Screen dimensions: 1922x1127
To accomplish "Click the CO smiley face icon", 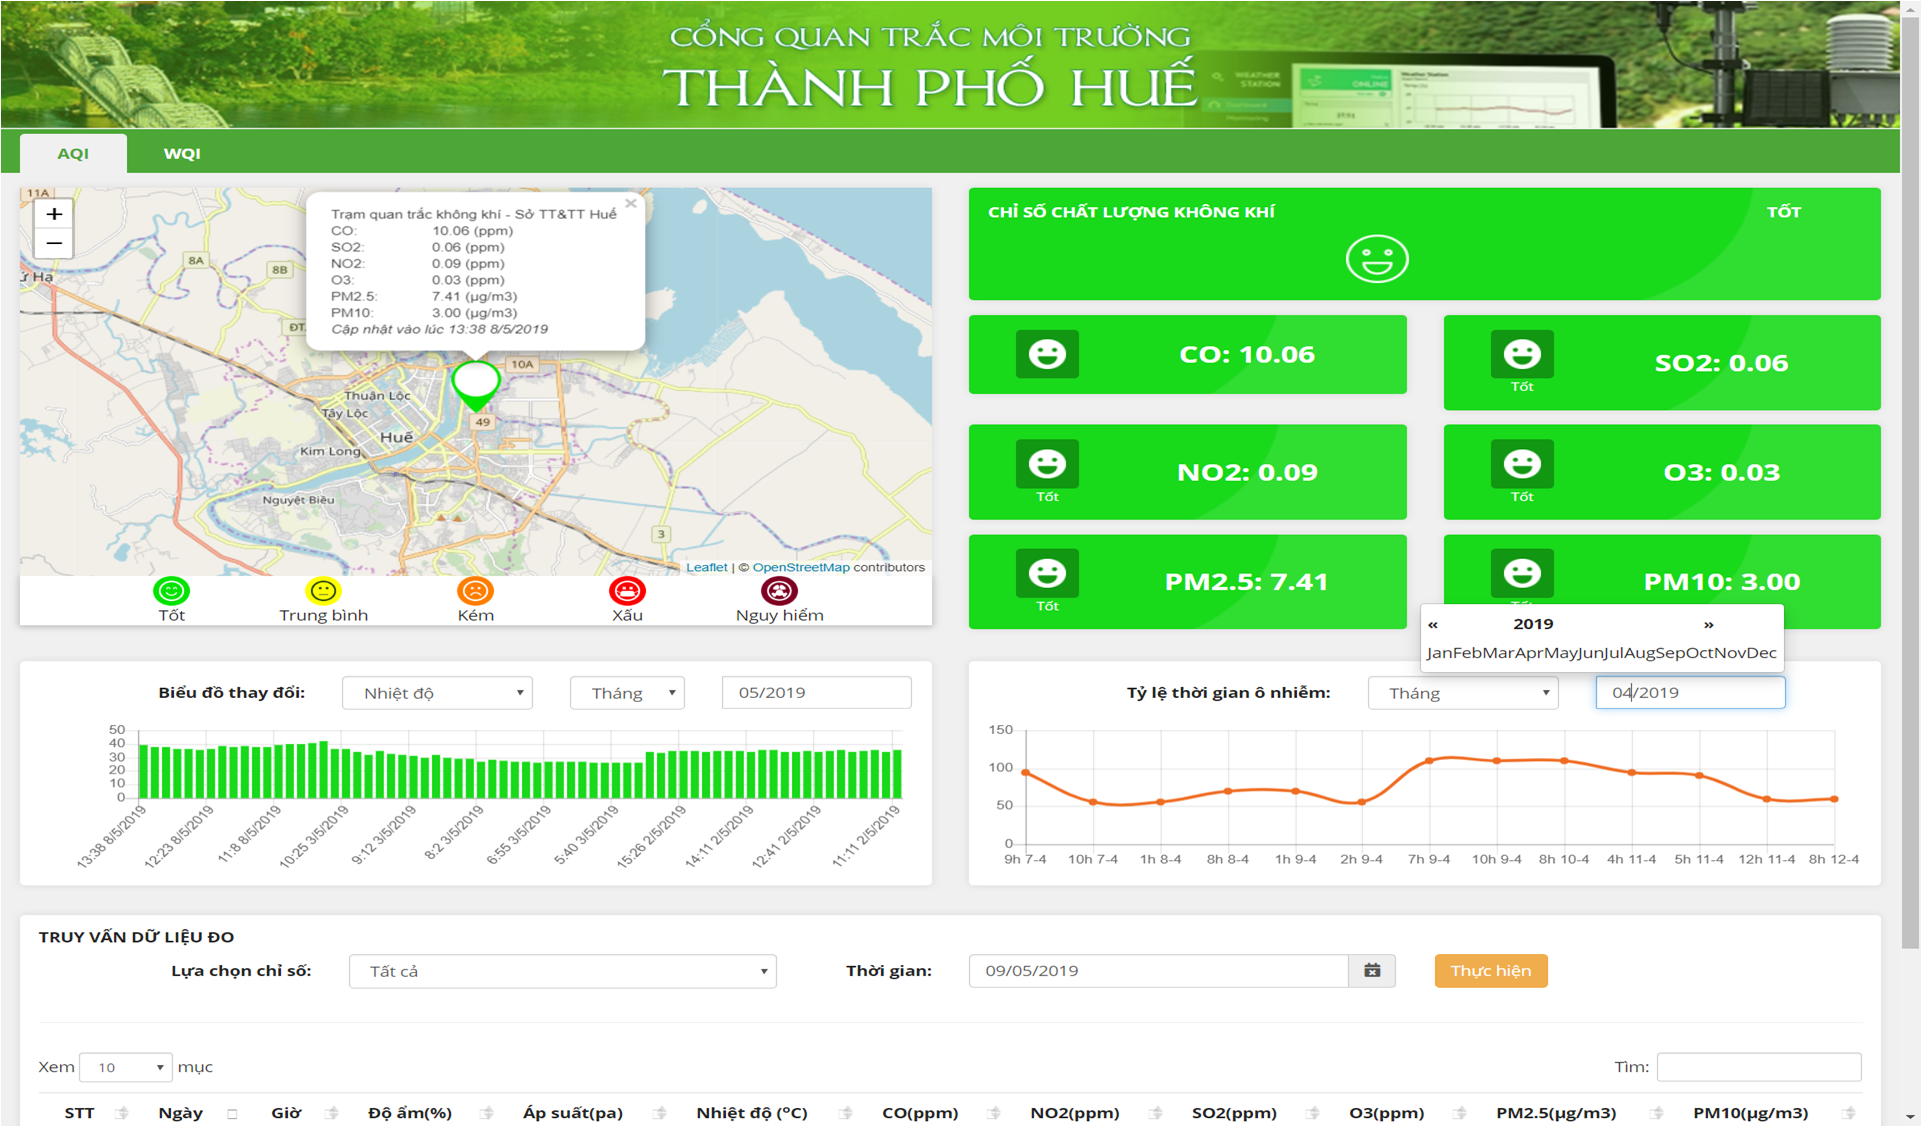I will click(1047, 354).
